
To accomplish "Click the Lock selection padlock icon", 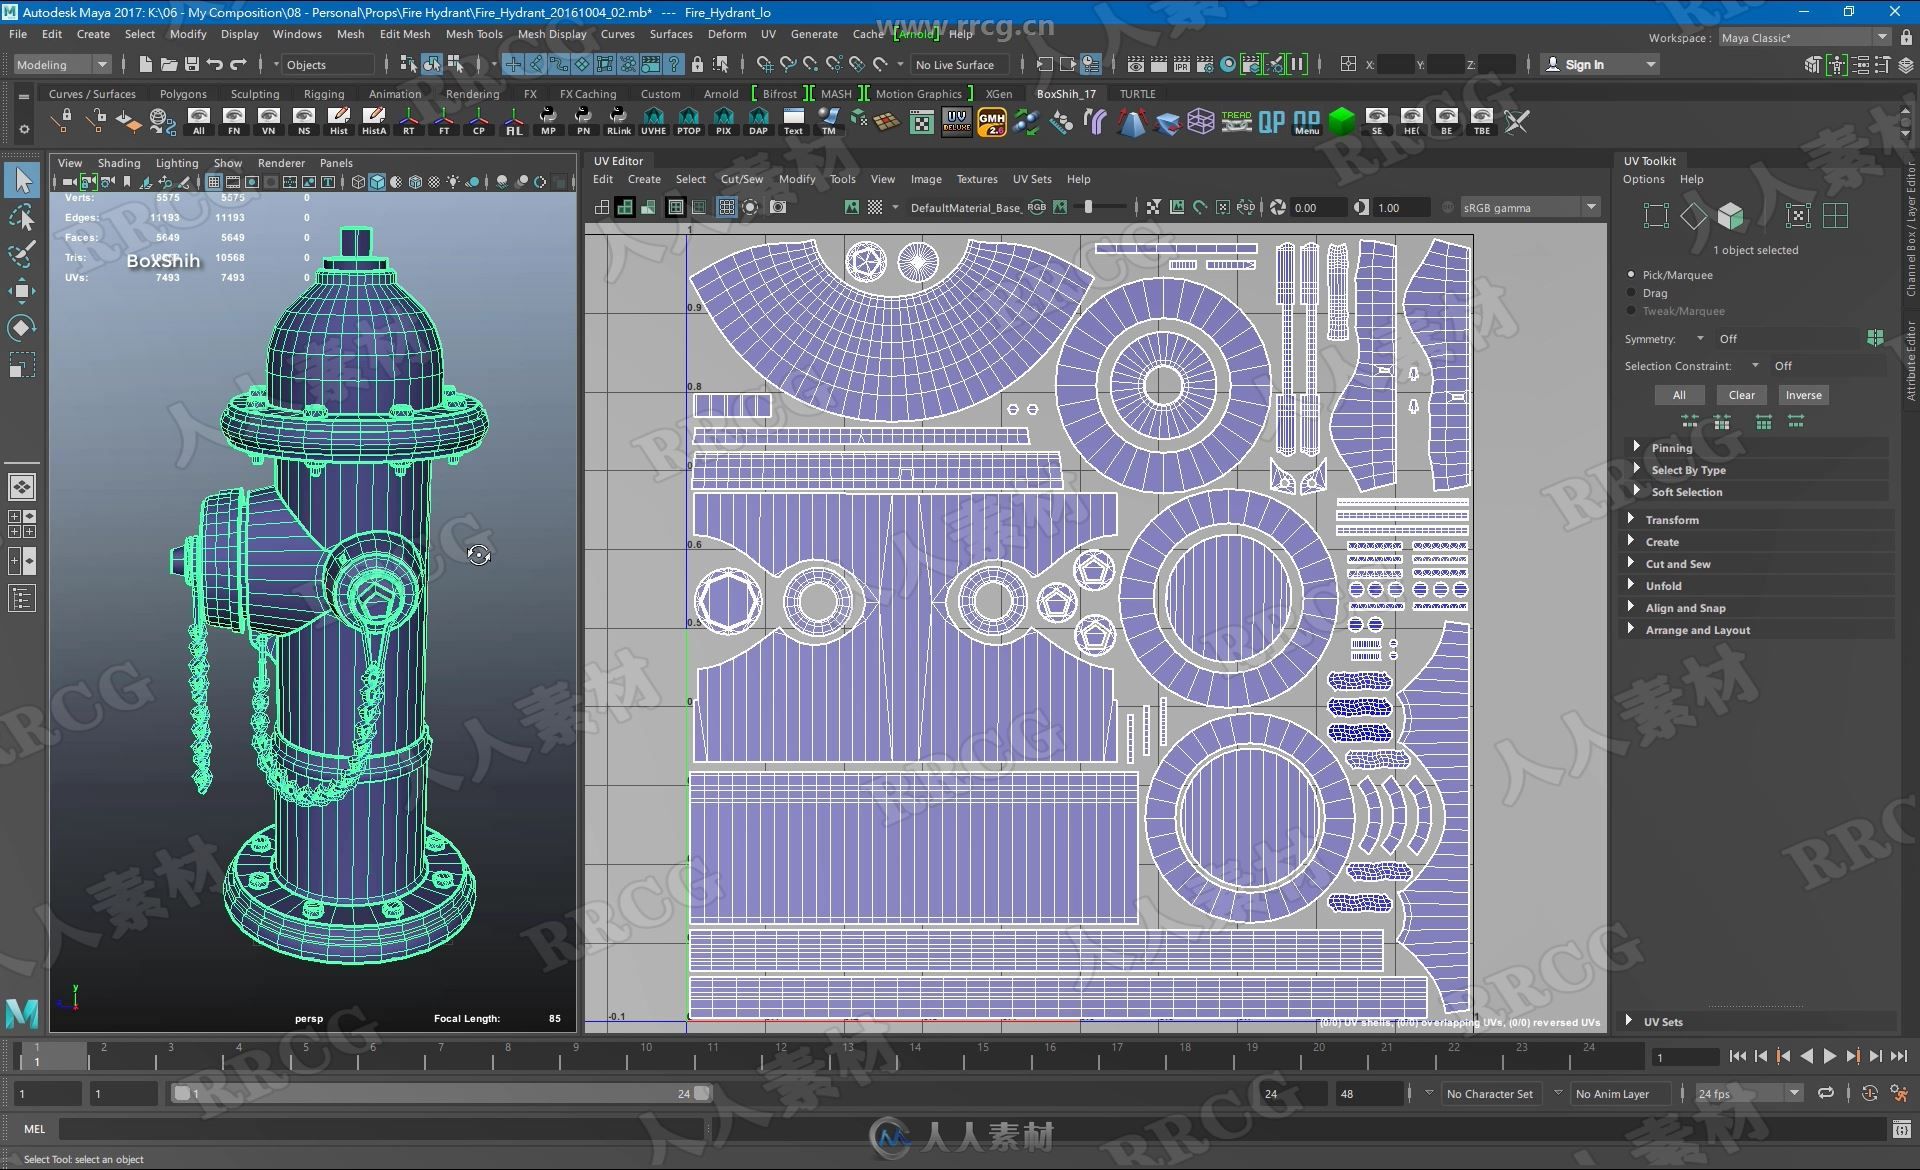I will click(697, 64).
